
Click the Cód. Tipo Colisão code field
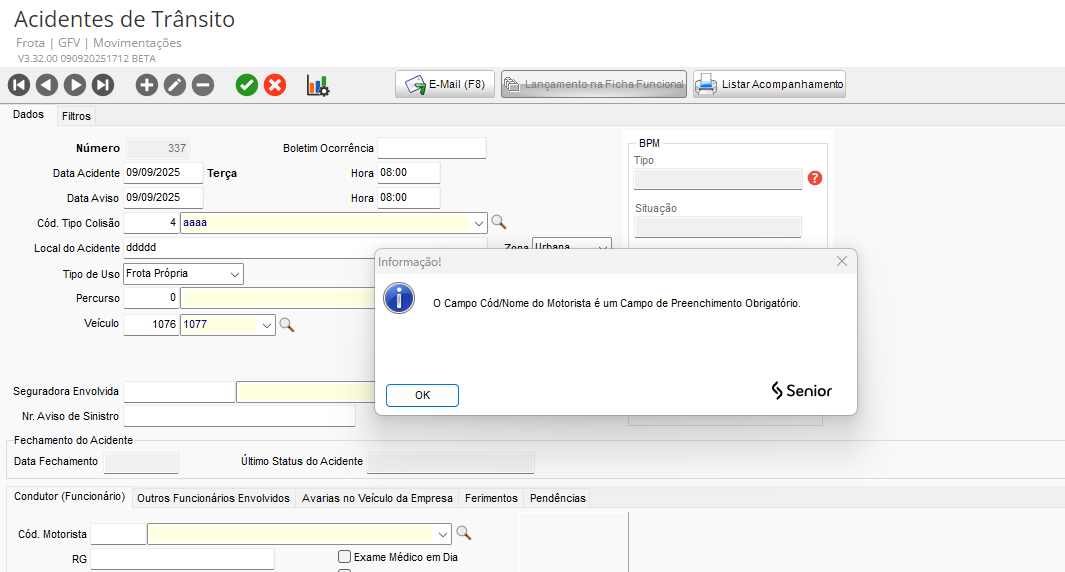[151, 223]
